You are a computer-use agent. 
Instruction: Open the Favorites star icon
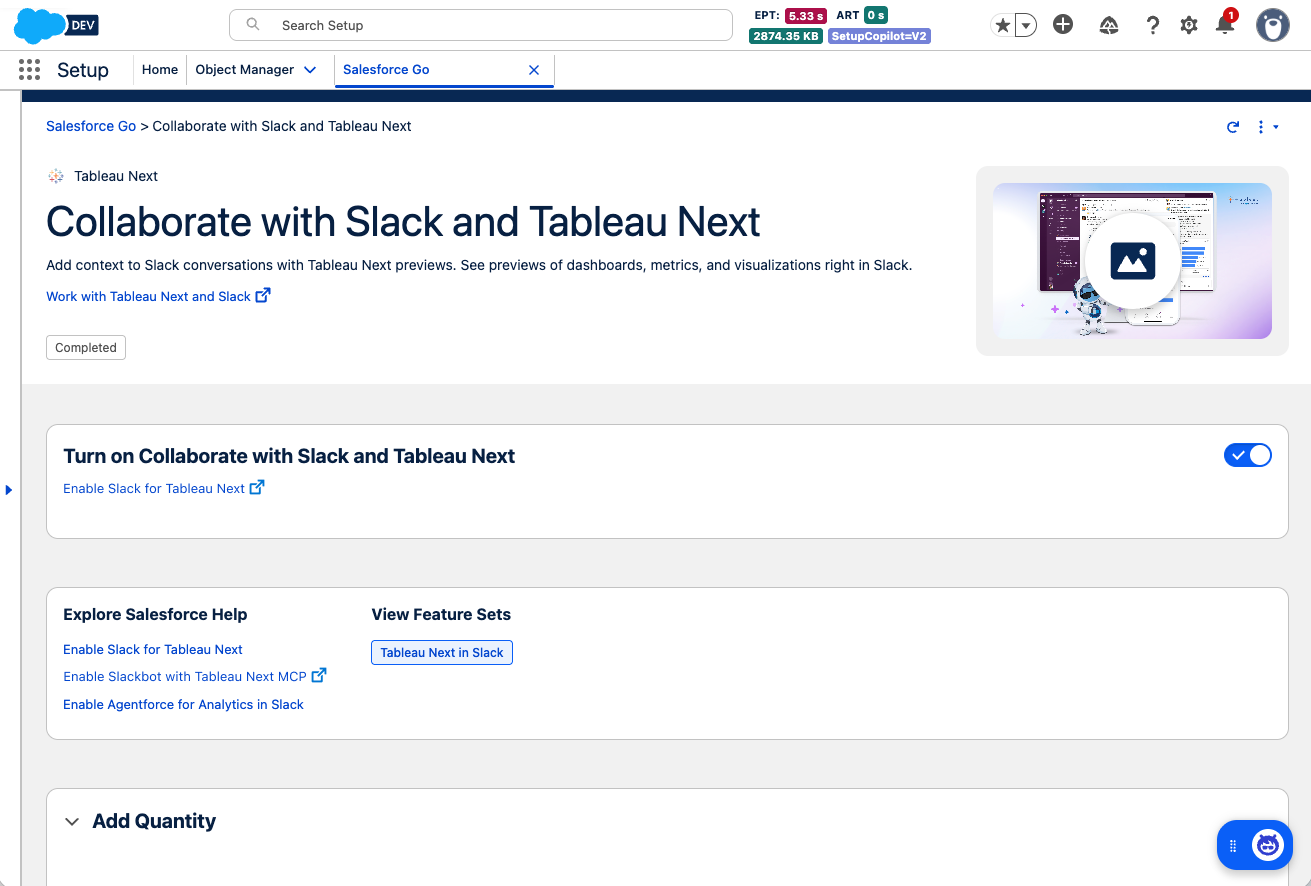[x=1002, y=26]
